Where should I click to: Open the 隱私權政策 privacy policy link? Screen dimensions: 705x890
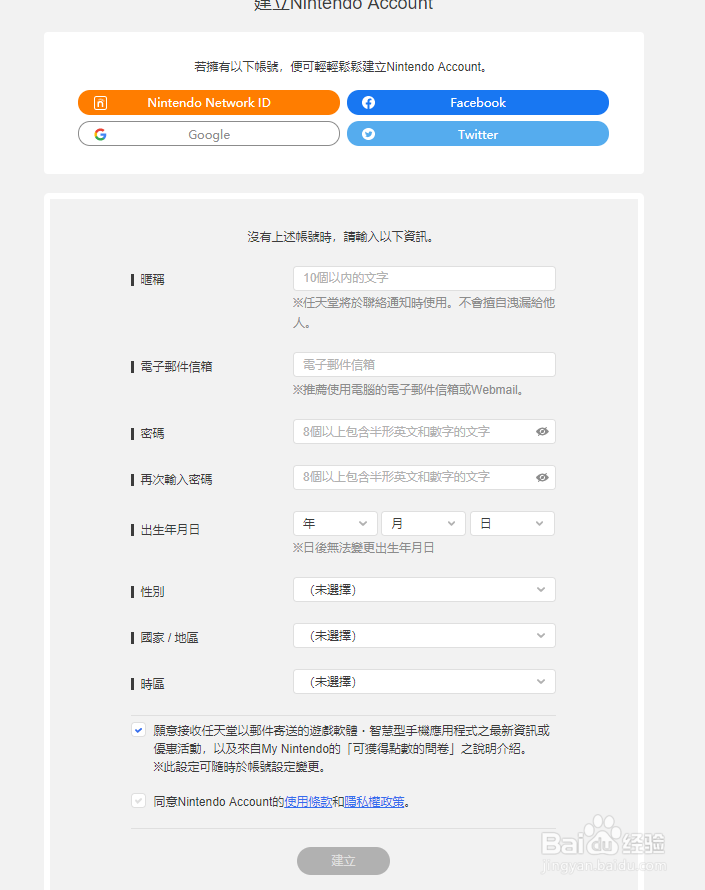click(375, 801)
